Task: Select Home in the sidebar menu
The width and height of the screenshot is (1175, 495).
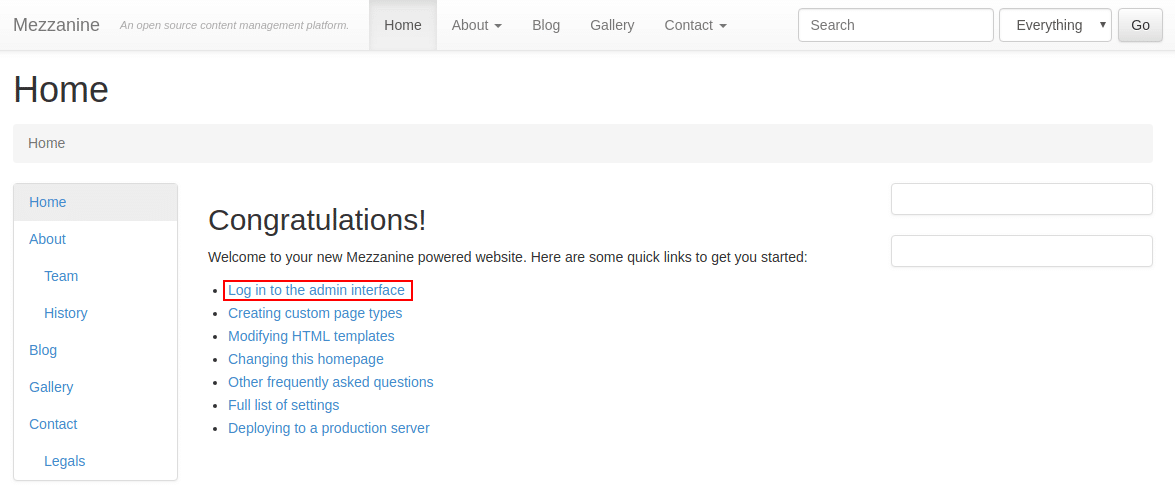Action: 95,202
